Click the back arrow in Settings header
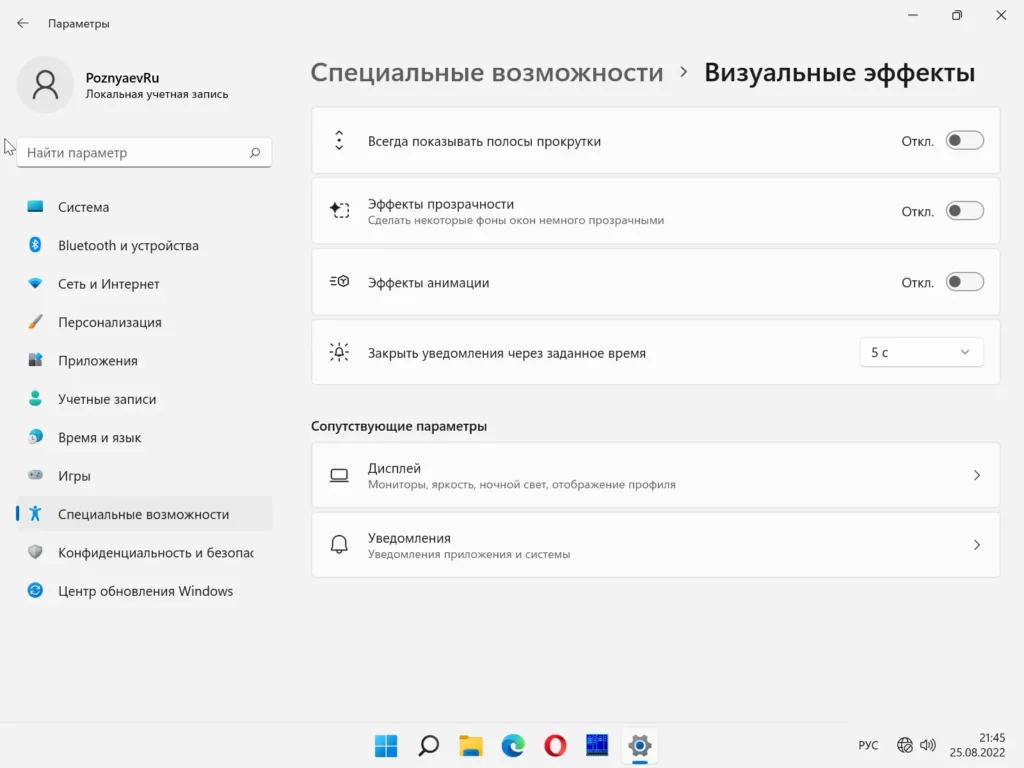The height and width of the screenshot is (768, 1024). [x=23, y=23]
